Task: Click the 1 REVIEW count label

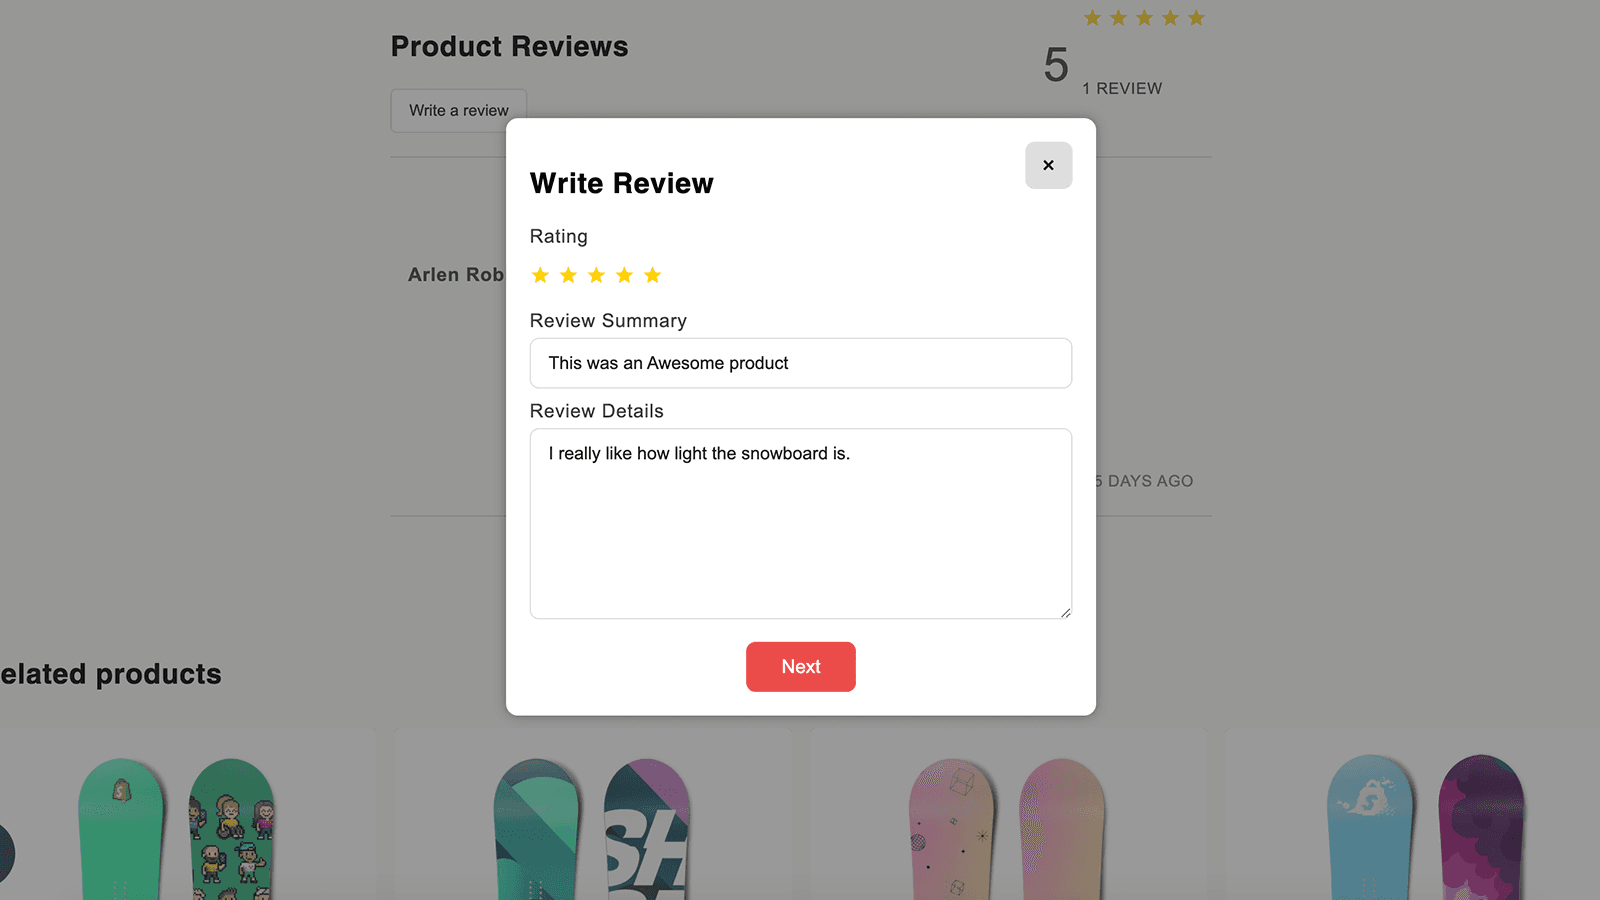Action: point(1122,88)
